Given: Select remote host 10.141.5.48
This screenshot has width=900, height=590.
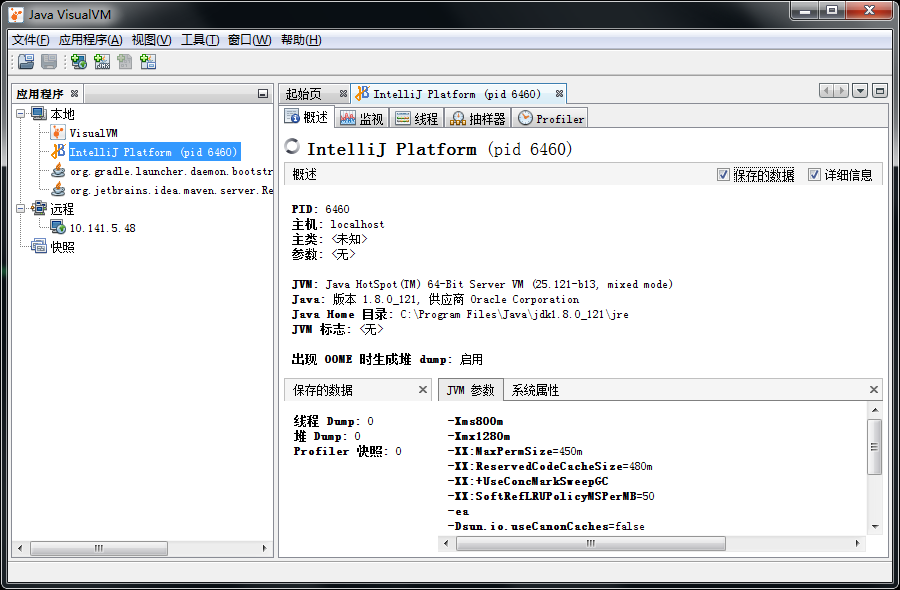Looking at the screenshot, I should (102, 228).
